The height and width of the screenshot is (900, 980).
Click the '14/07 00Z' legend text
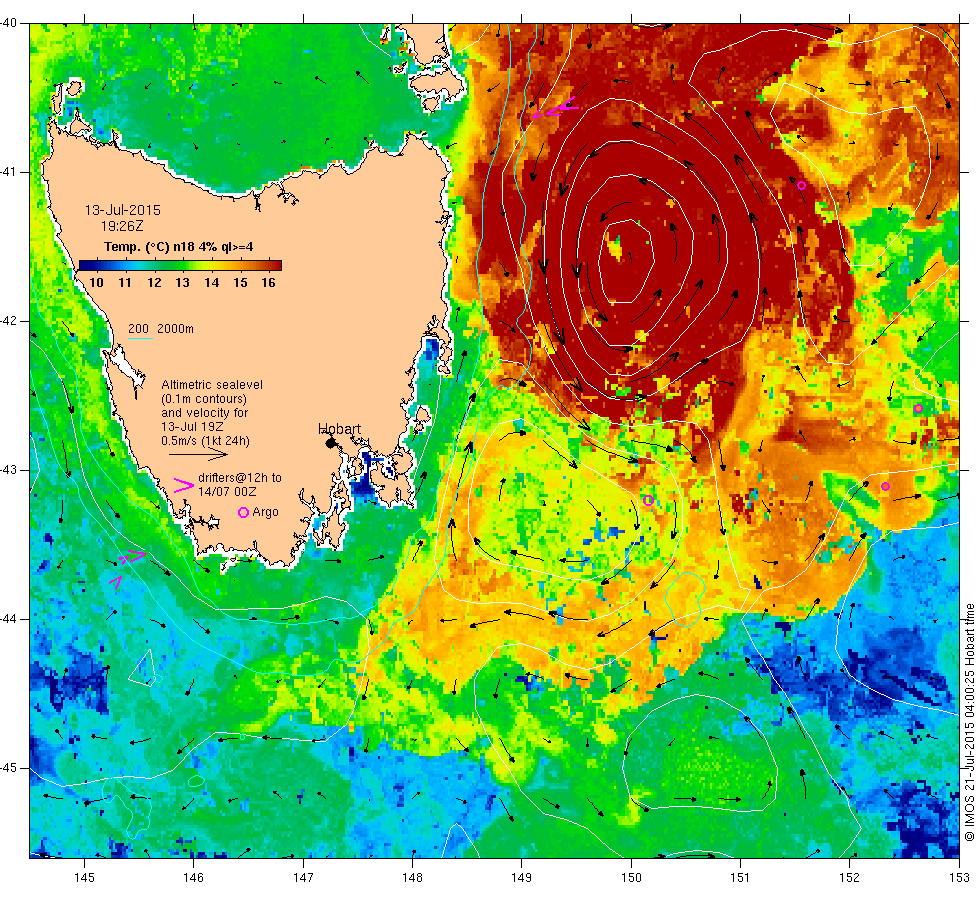227,491
